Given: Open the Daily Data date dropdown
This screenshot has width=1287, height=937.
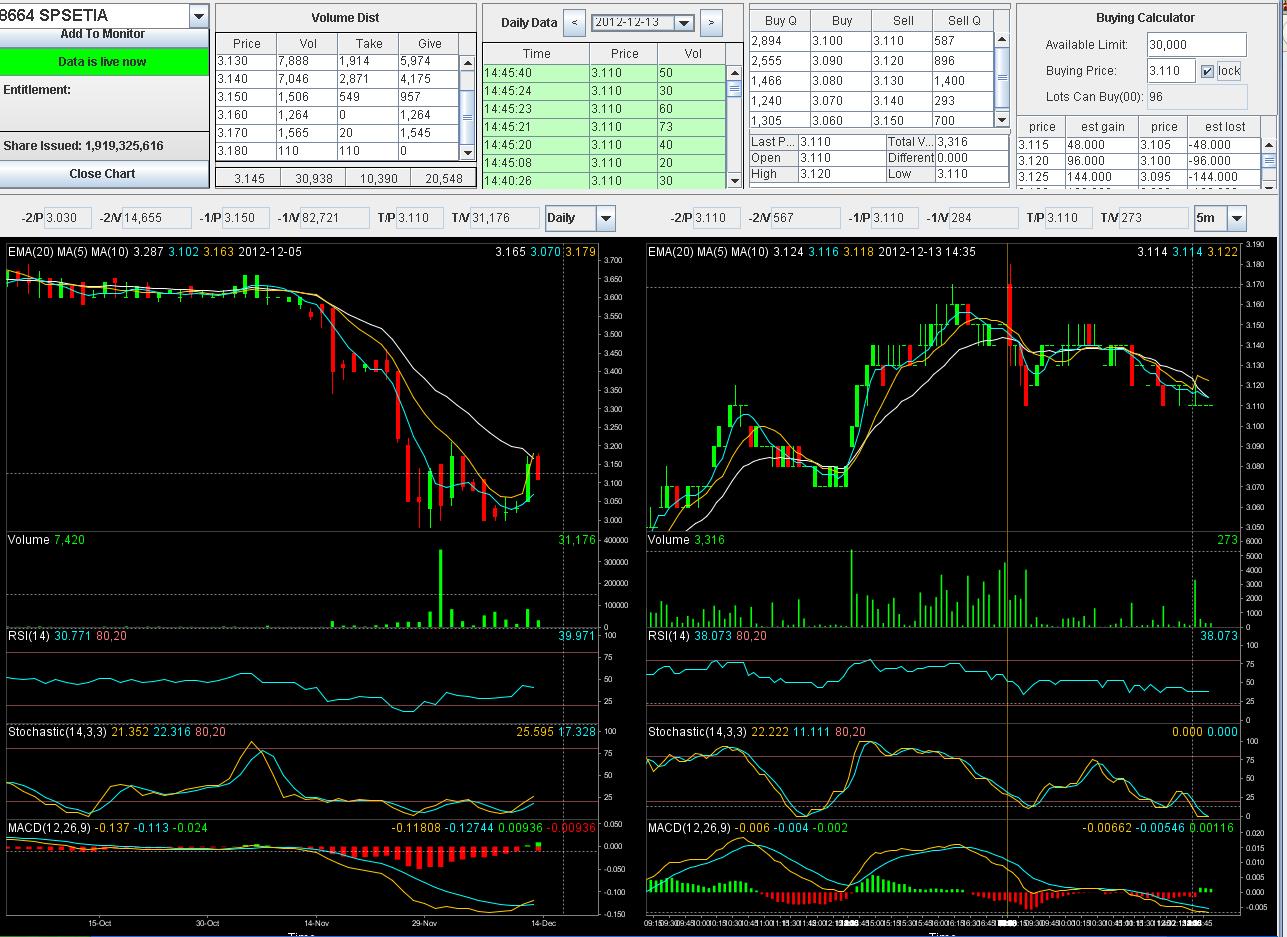Looking at the screenshot, I should 684,23.
